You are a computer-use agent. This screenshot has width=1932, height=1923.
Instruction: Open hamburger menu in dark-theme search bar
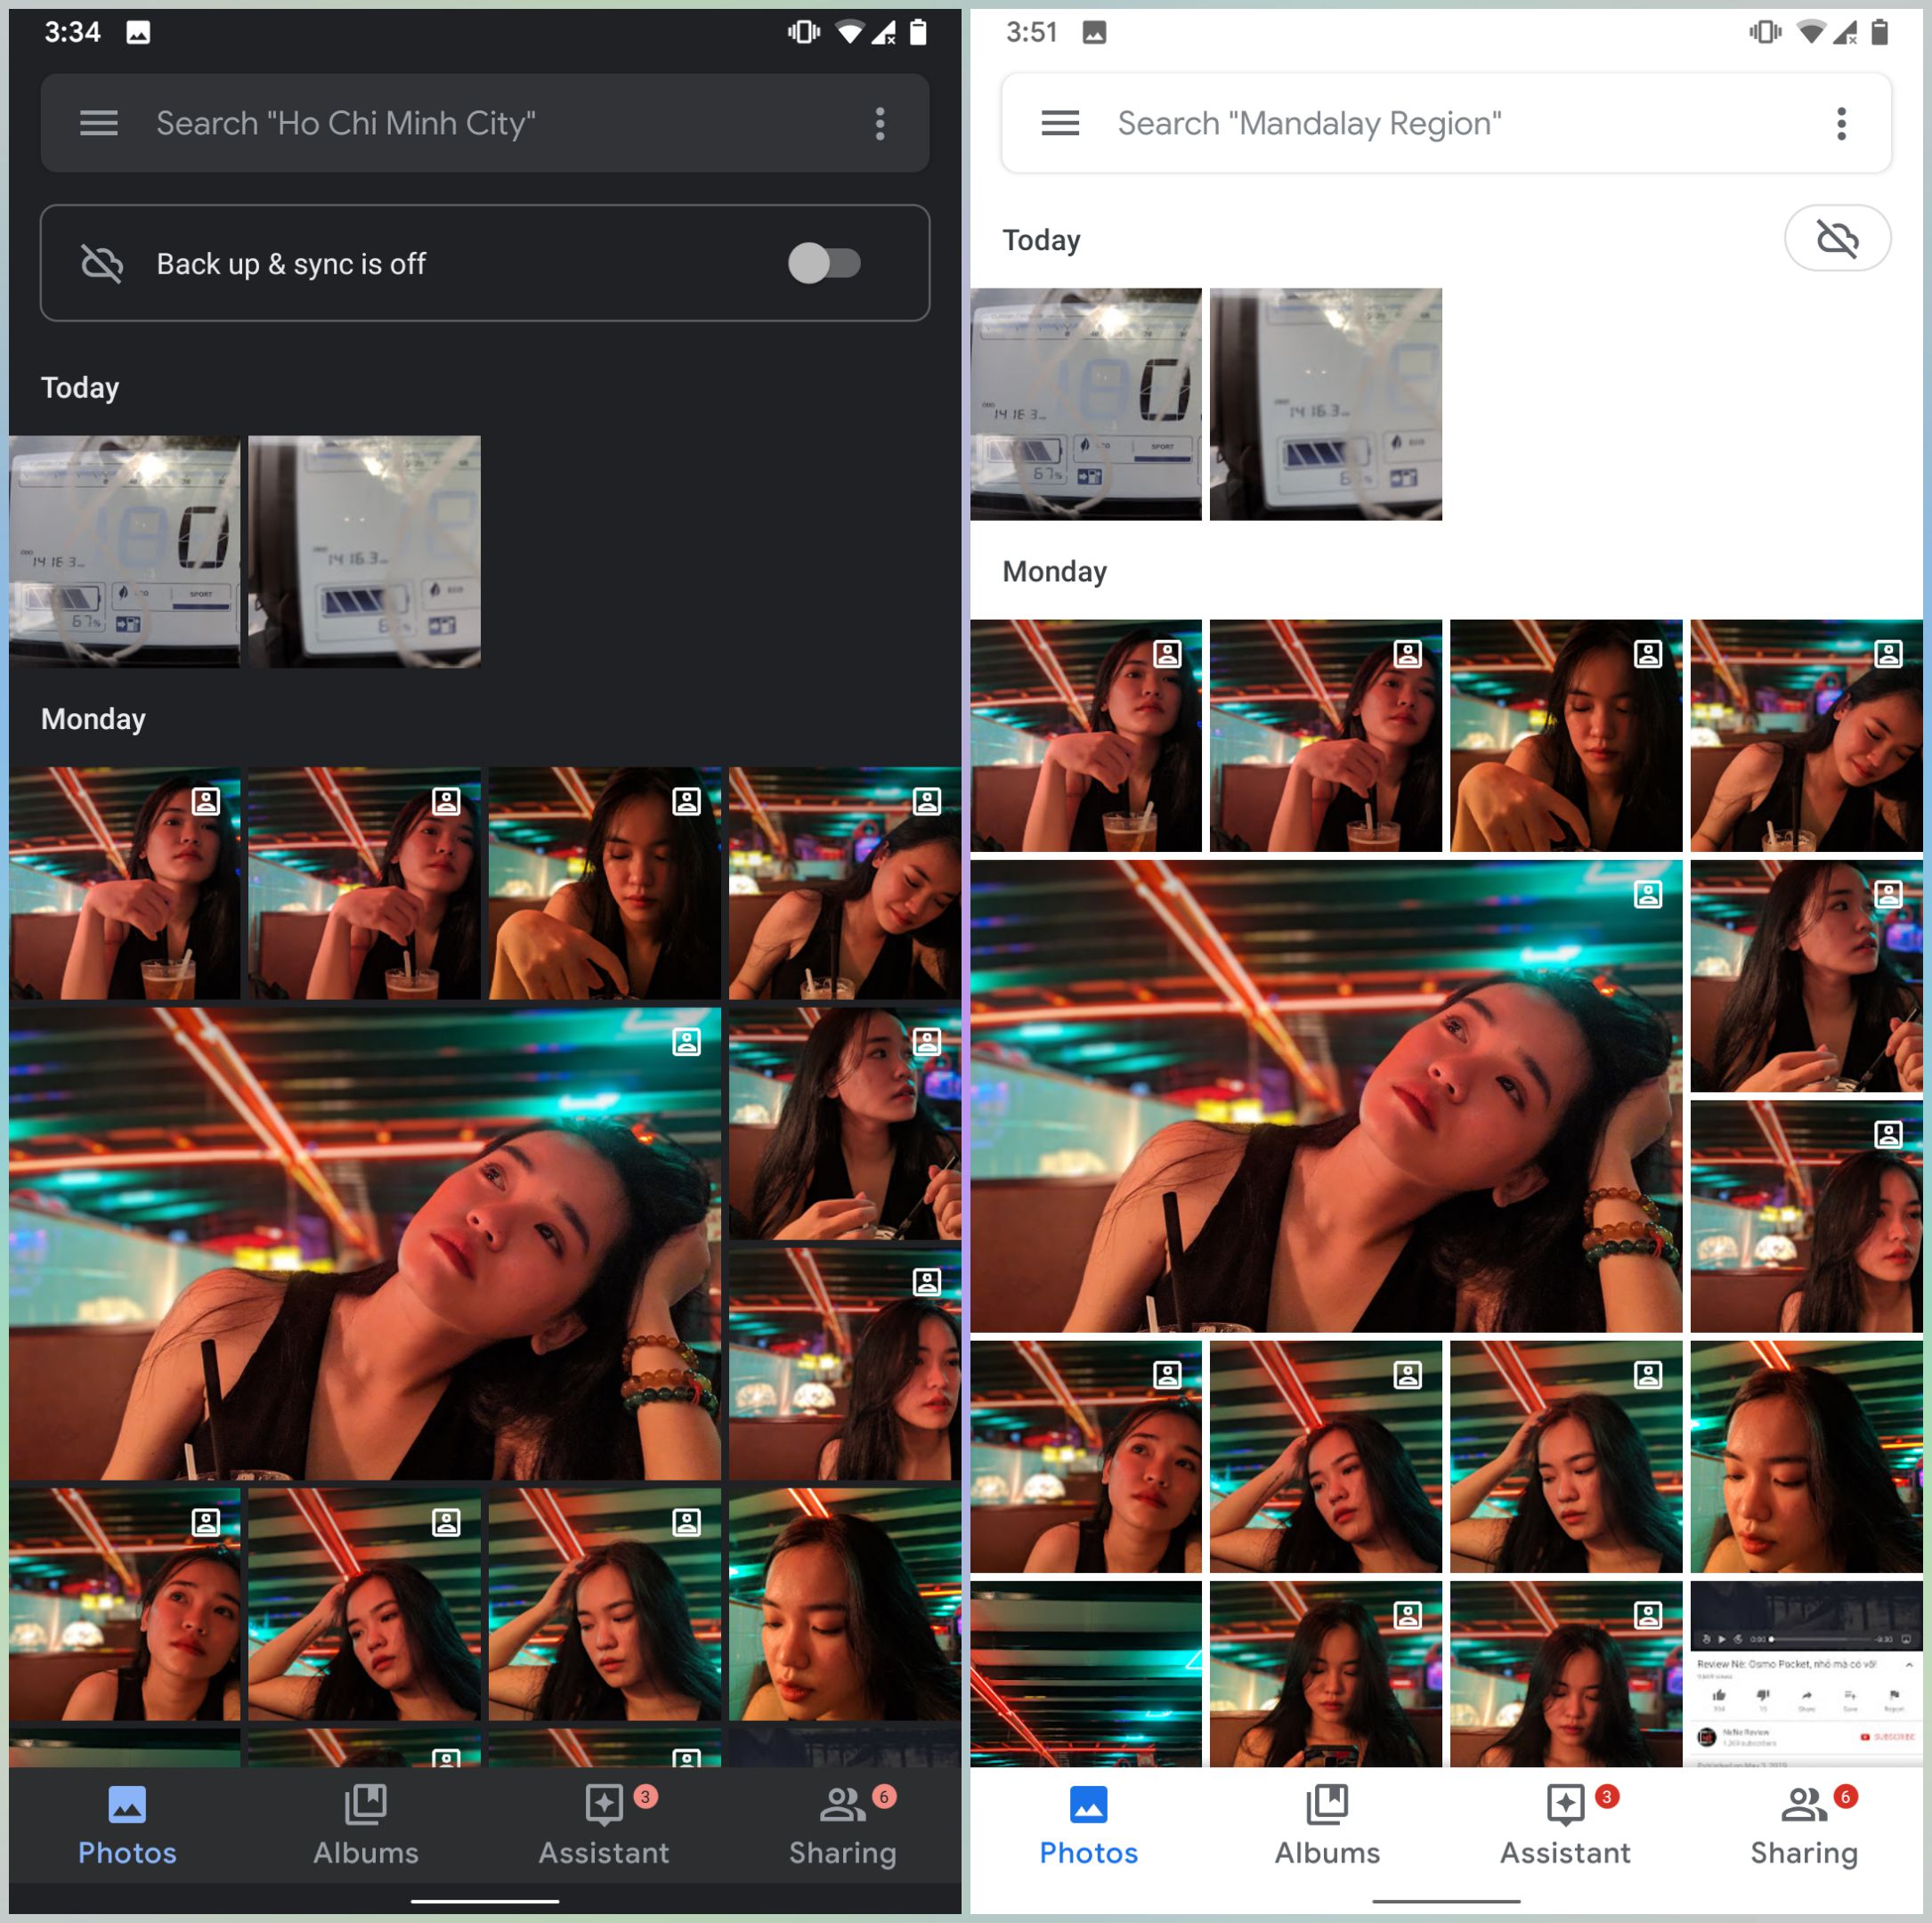(x=99, y=123)
